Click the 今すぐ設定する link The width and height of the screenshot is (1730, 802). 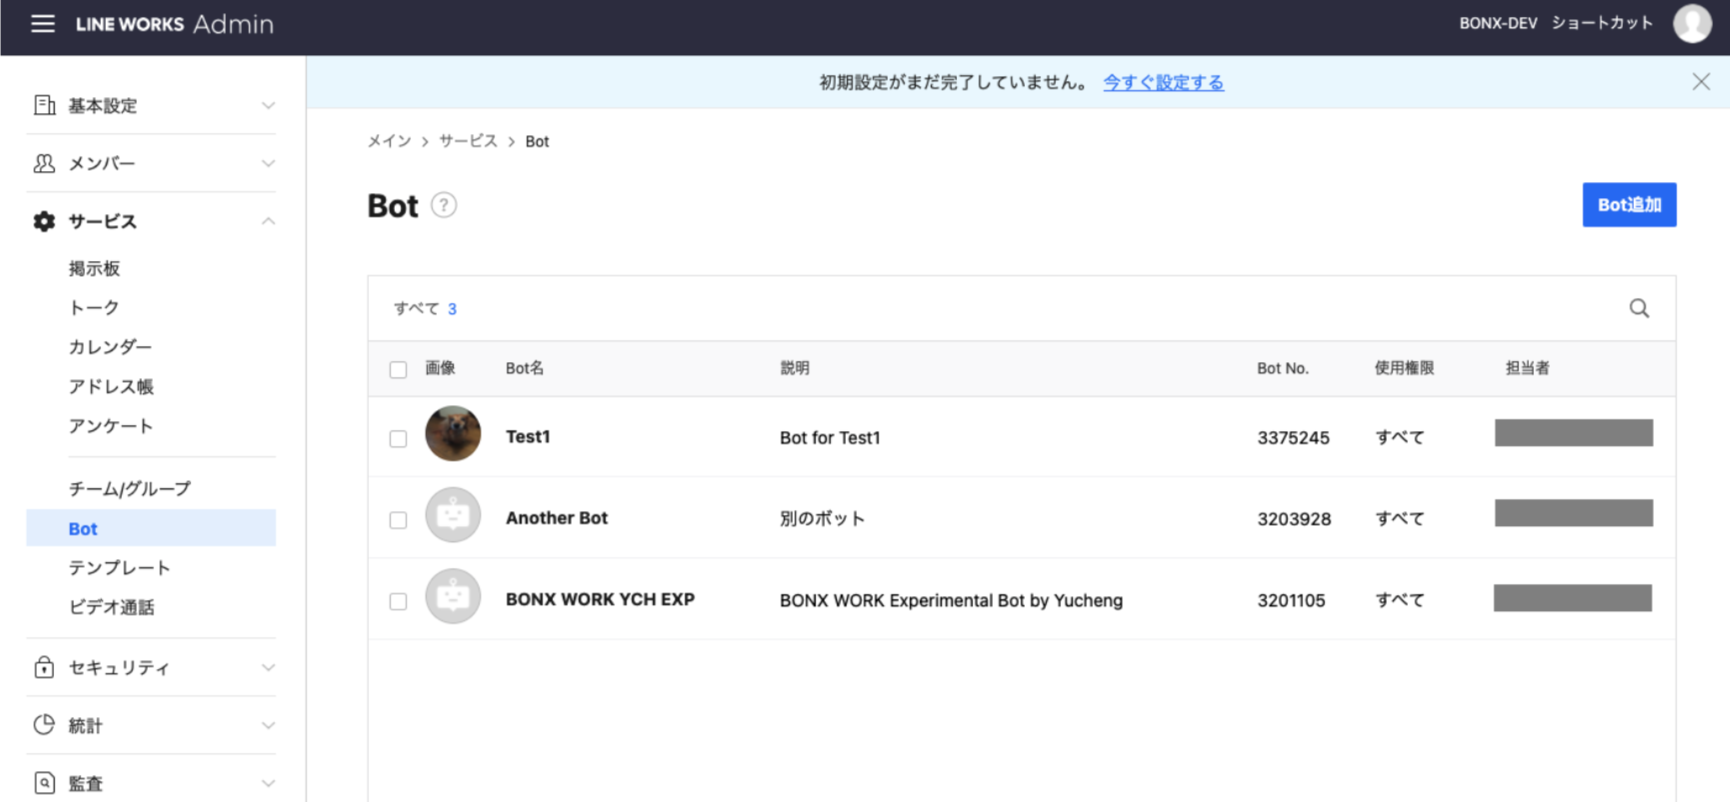tap(1163, 82)
